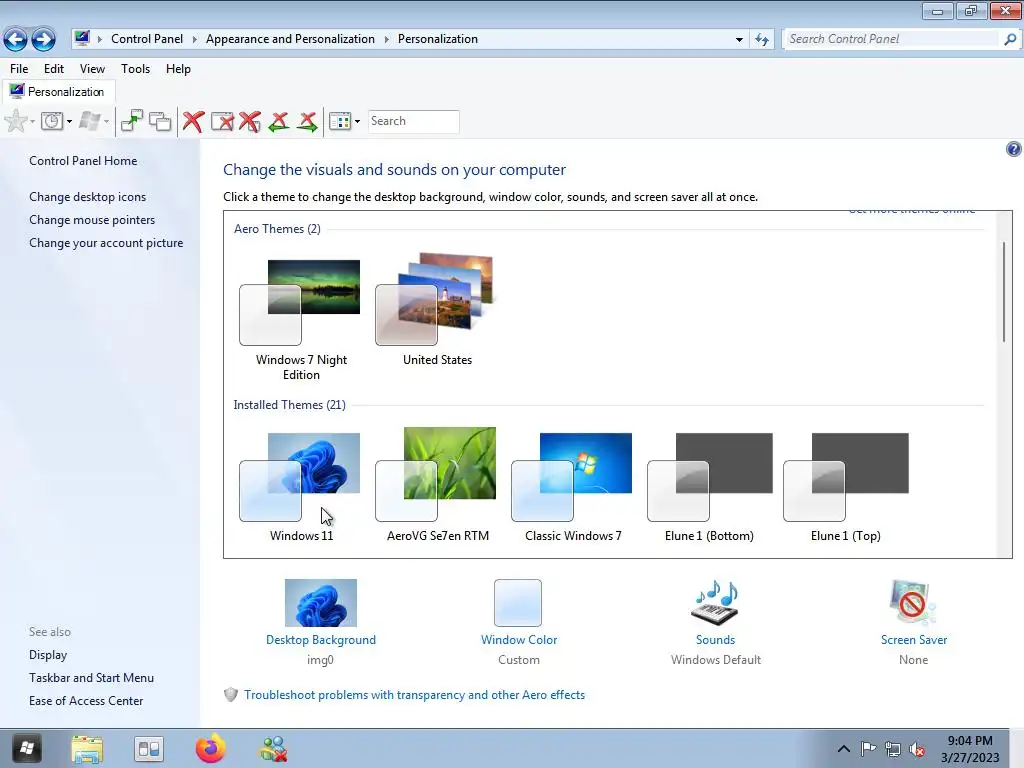The height and width of the screenshot is (768, 1024).
Task: Open the Window Color swatch
Action: (518, 603)
